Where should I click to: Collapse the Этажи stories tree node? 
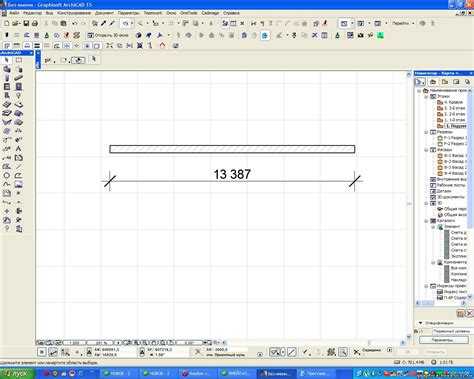[426, 96]
